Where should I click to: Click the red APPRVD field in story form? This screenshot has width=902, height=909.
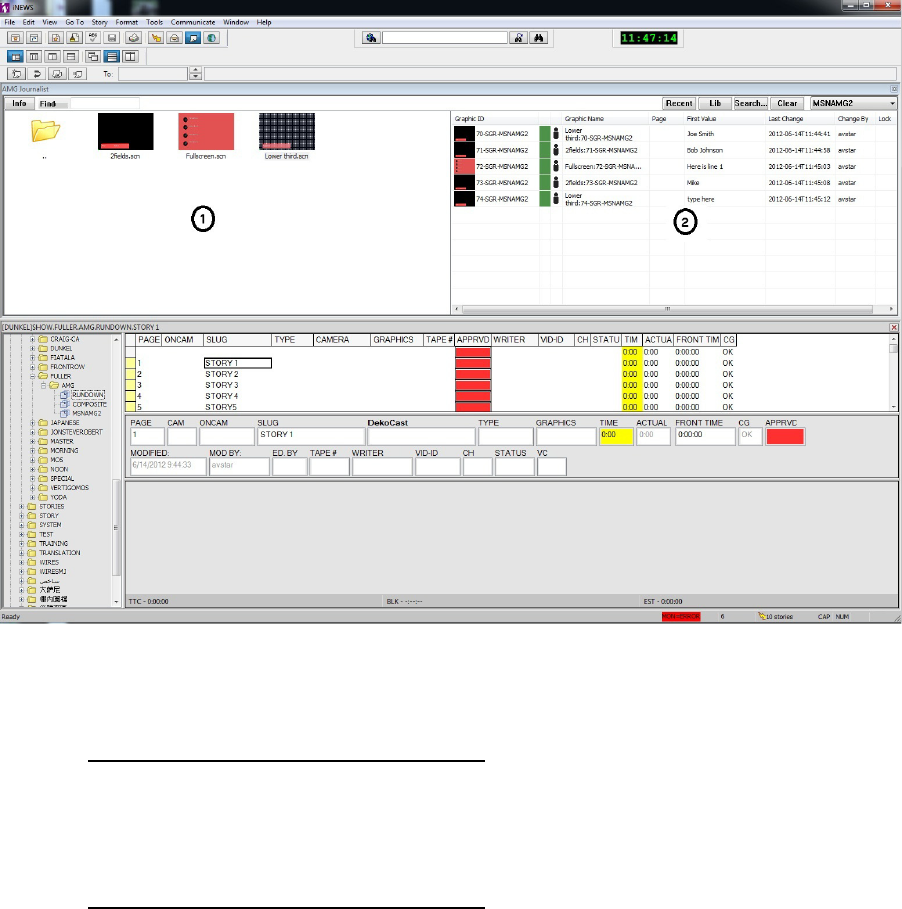(785, 437)
